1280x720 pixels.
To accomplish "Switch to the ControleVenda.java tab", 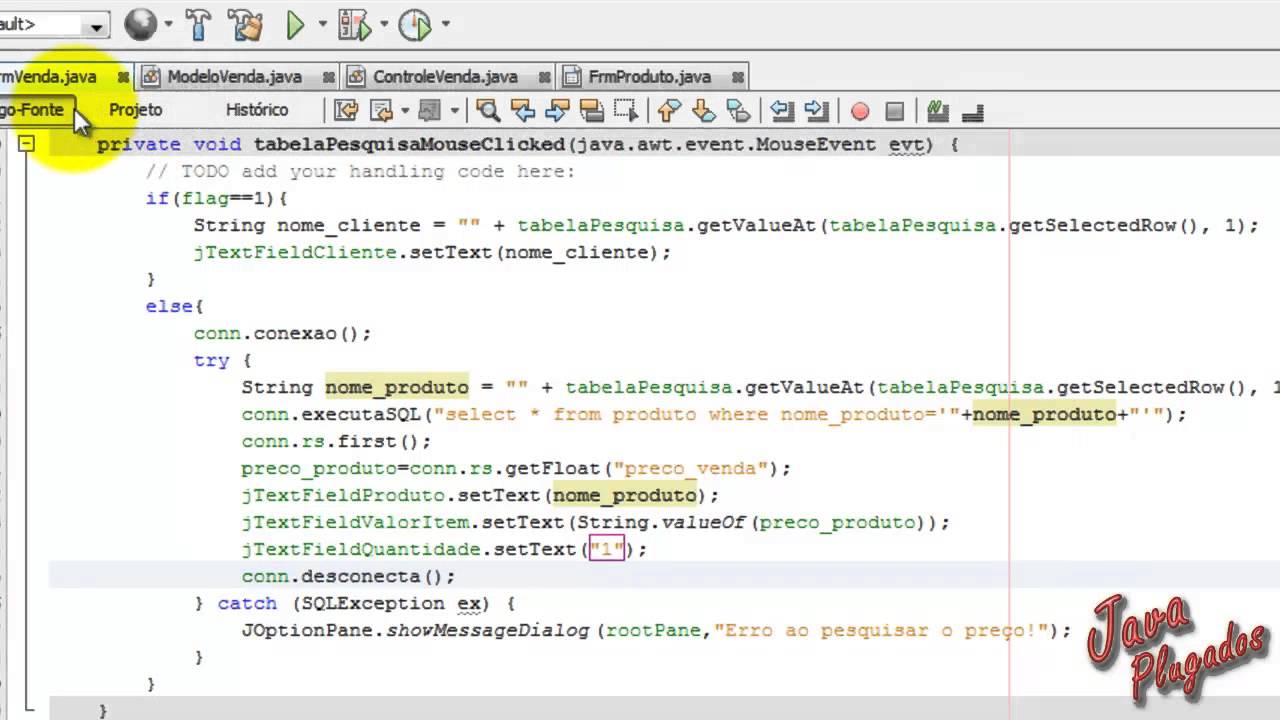I will tap(446, 77).
